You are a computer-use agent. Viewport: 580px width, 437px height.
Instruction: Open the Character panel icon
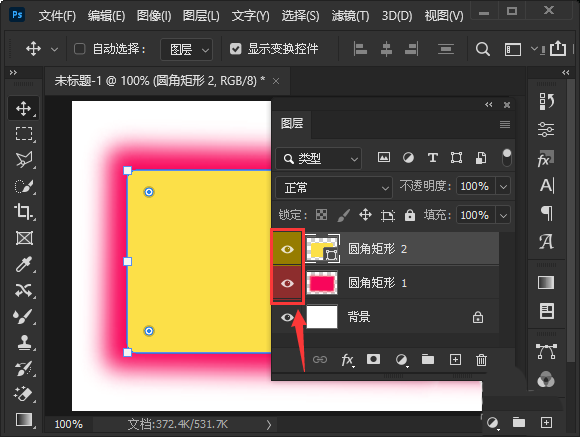[546, 185]
